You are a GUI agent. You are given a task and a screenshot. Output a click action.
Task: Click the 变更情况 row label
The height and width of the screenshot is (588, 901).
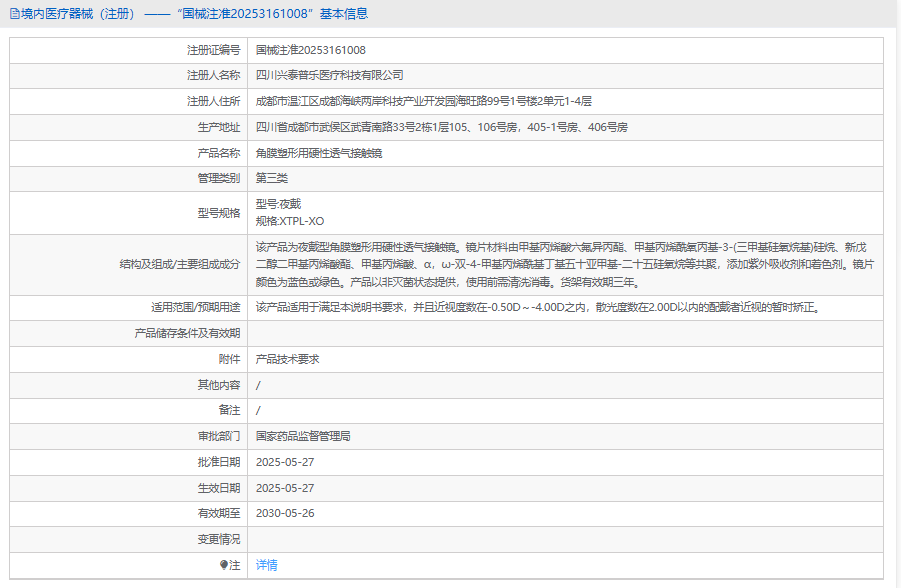pos(219,539)
